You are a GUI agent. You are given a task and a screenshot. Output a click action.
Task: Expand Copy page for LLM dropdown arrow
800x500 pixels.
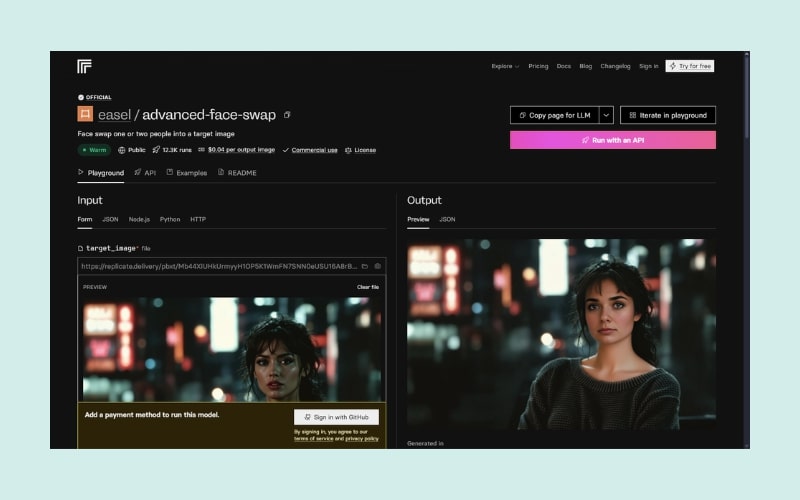(x=606, y=115)
